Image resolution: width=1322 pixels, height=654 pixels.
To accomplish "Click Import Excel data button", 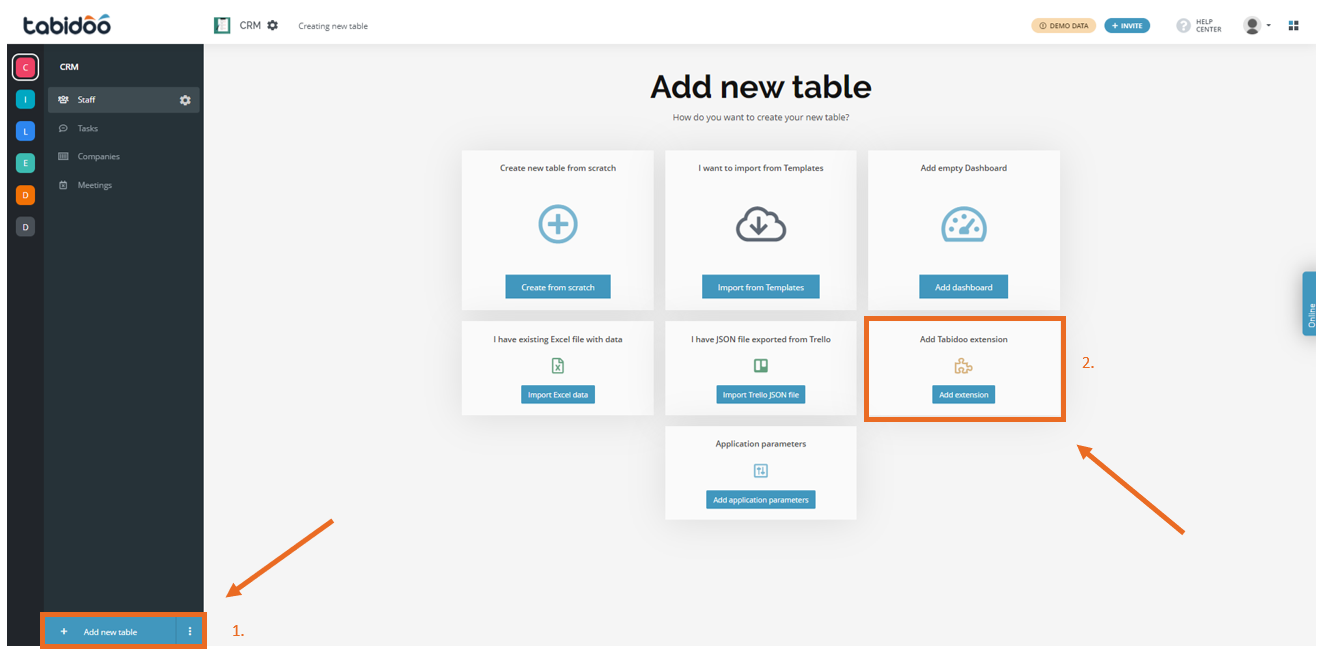I will pyautogui.click(x=558, y=395).
